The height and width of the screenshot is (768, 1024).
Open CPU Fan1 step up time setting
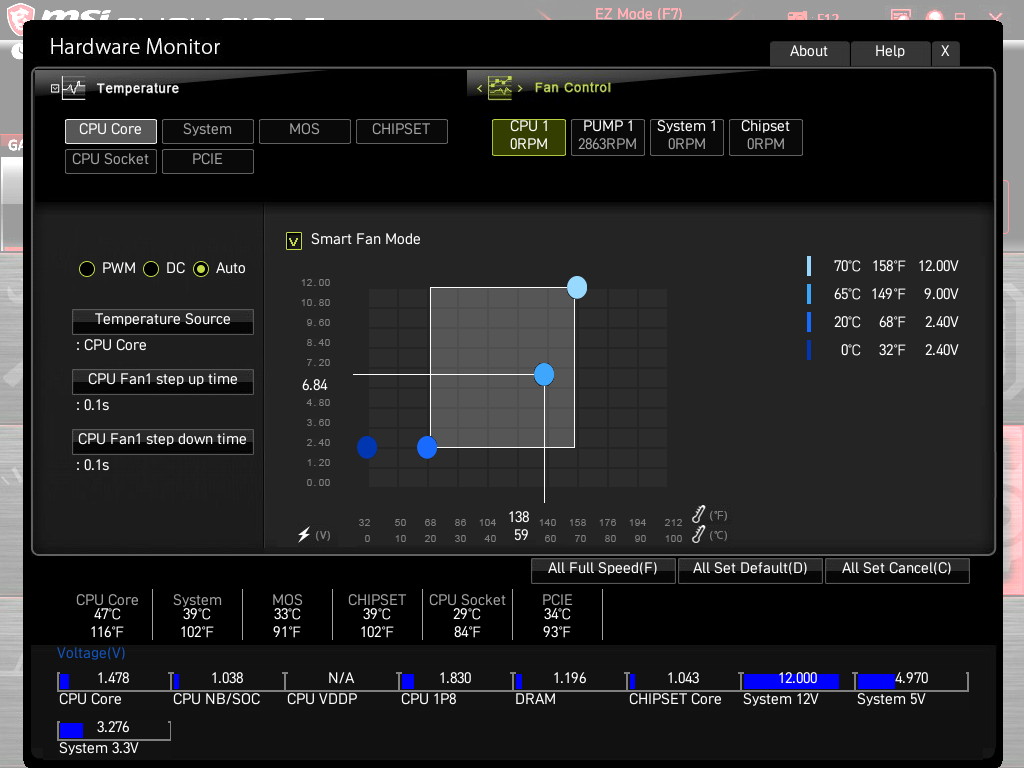click(x=163, y=381)
